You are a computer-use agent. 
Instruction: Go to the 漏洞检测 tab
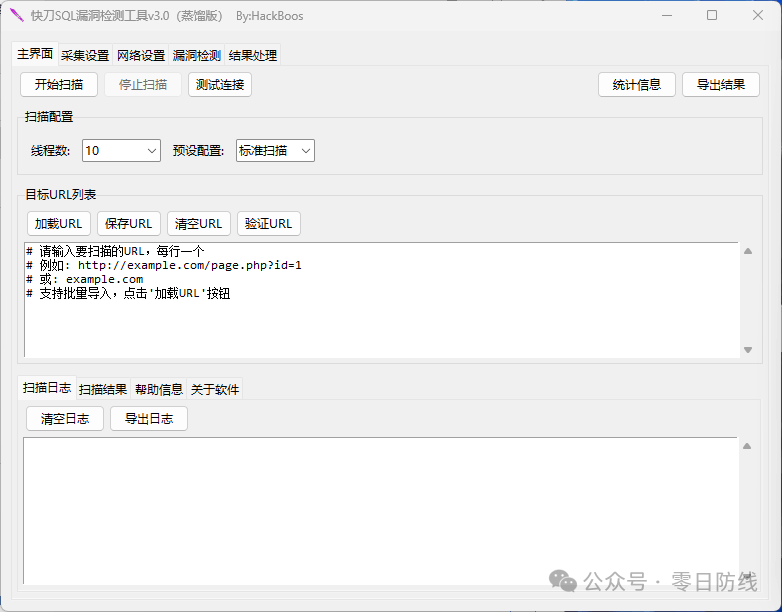coord(197,56)
